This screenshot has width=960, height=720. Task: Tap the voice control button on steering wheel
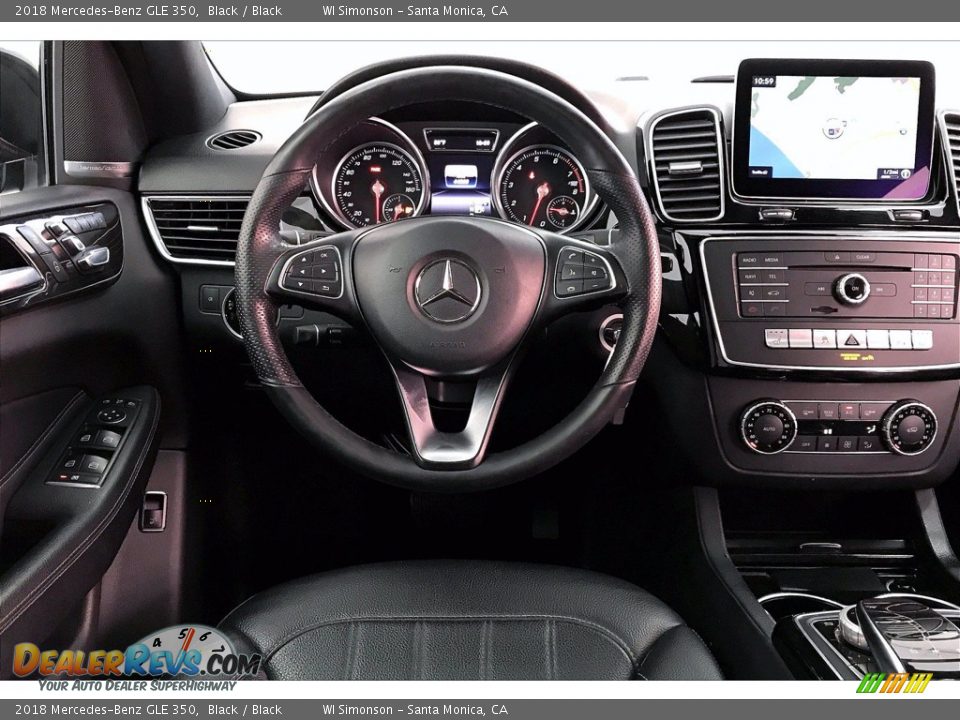tap(572, 273)
